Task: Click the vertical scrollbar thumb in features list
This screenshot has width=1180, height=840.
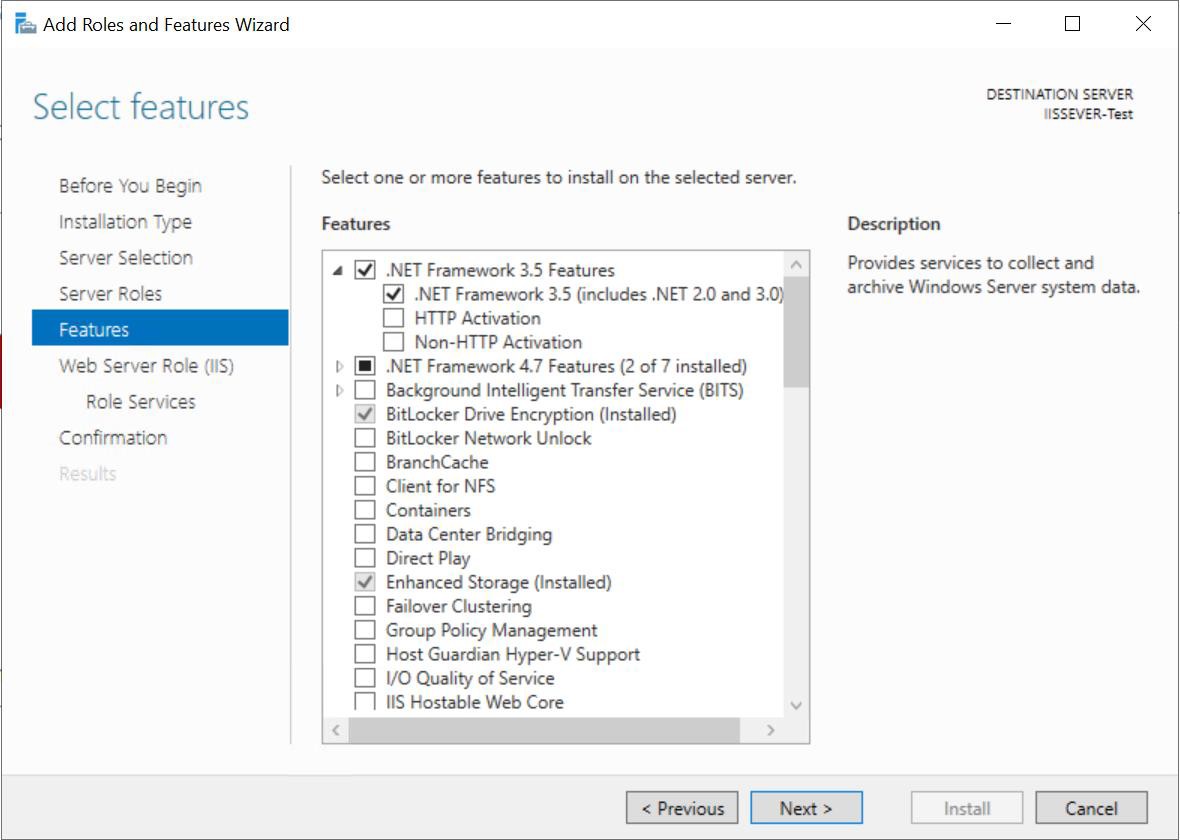Action: [796, 332]
